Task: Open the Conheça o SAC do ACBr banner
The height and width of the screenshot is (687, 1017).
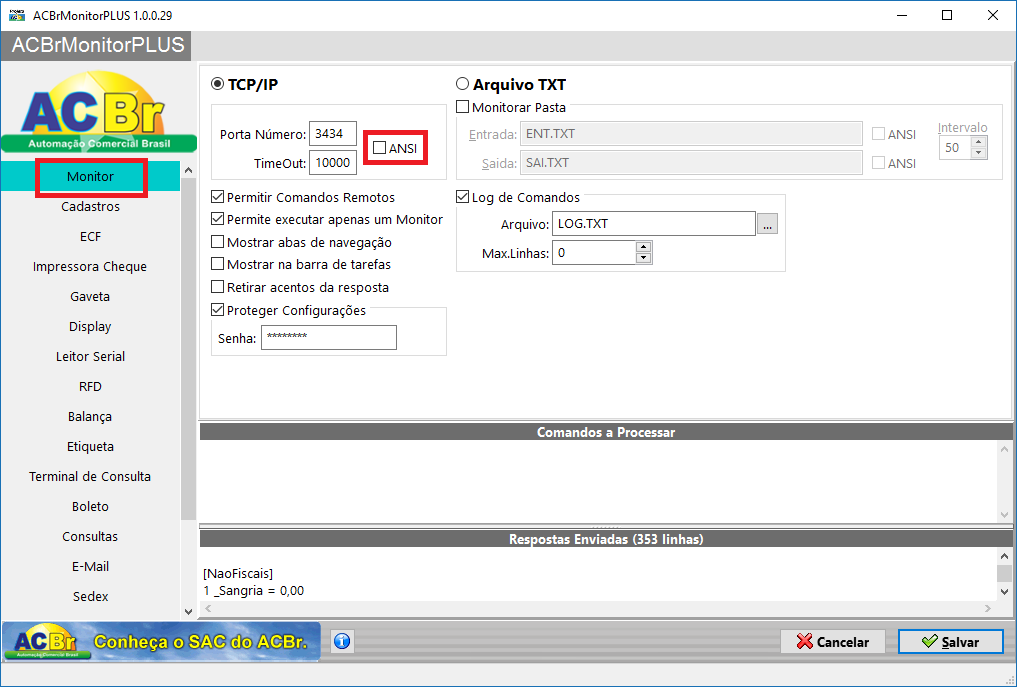Action: (x=162, y=642)
